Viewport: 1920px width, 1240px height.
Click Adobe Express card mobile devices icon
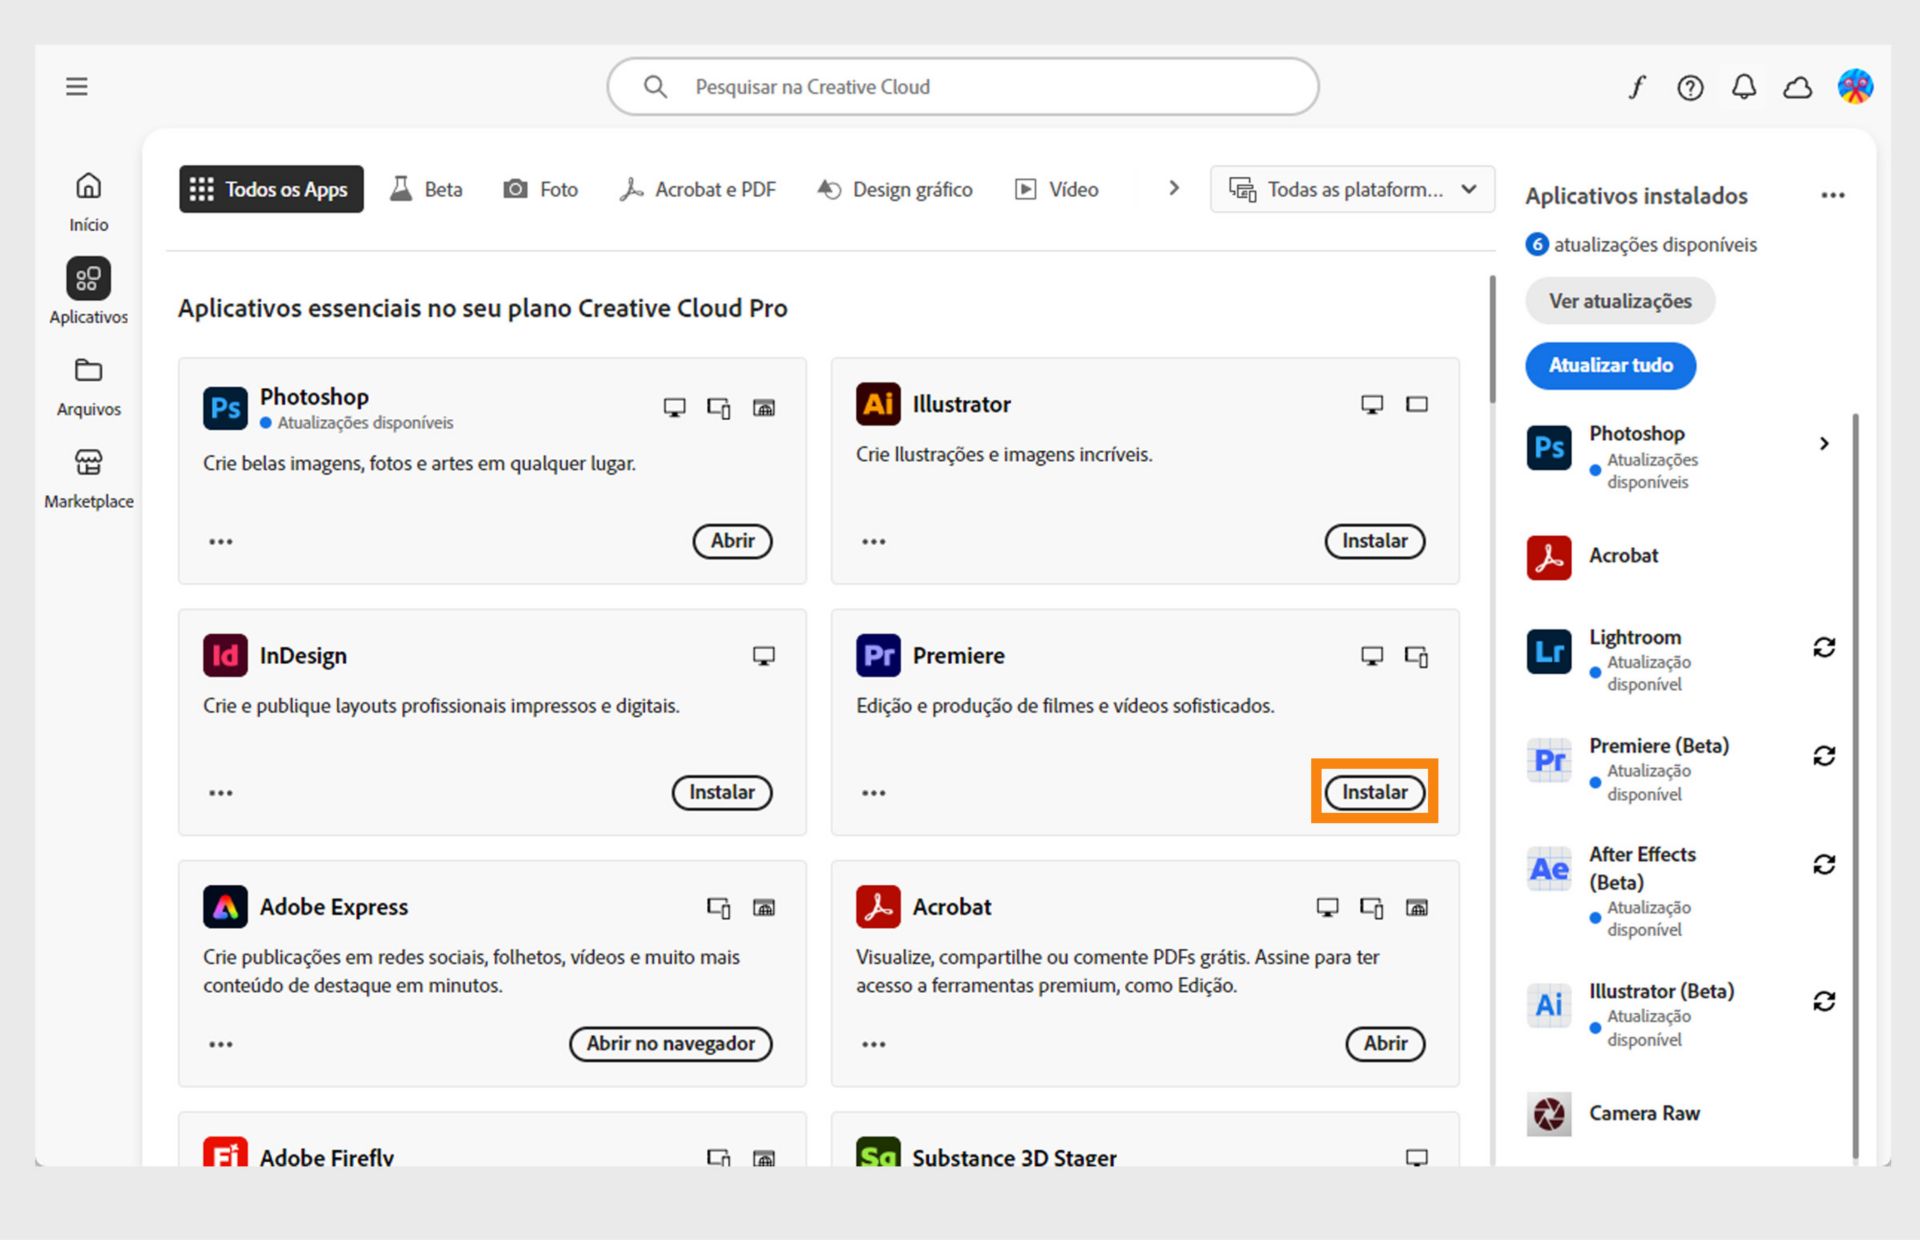pos(719,907)
